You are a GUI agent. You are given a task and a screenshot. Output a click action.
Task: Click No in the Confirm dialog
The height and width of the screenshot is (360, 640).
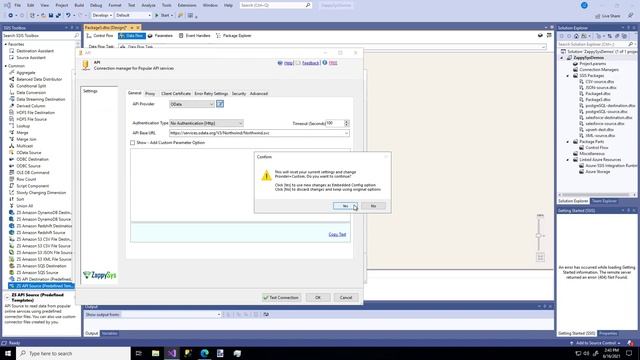(x=373, y=206)
